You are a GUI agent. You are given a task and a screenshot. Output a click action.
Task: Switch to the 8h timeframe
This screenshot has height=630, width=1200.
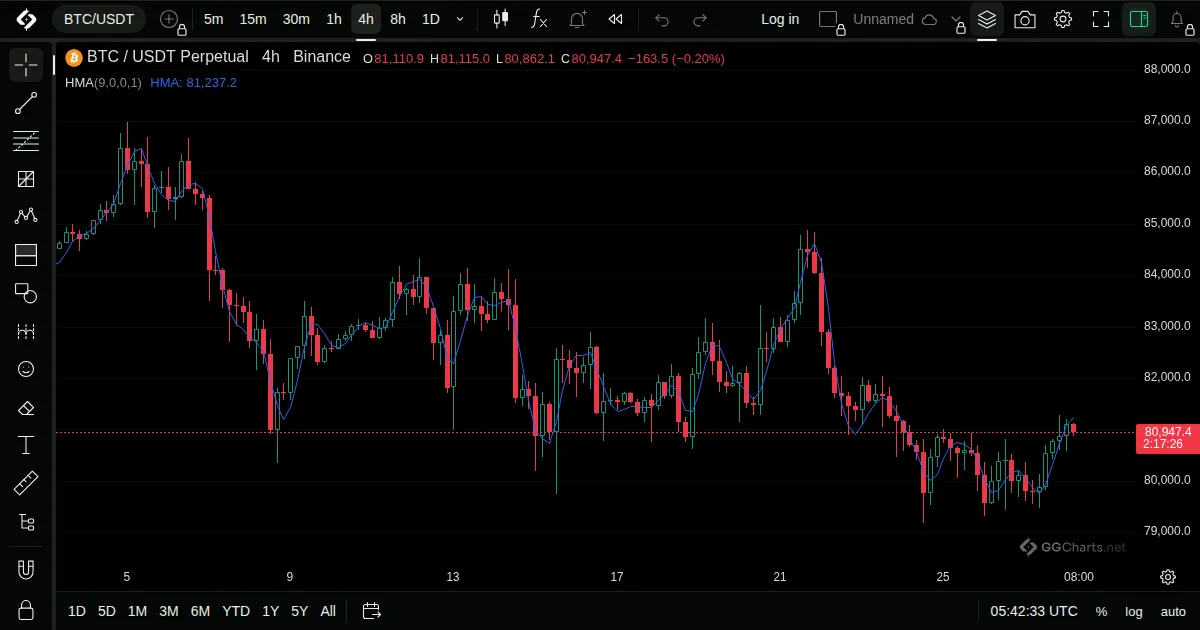tap(398, 19)
